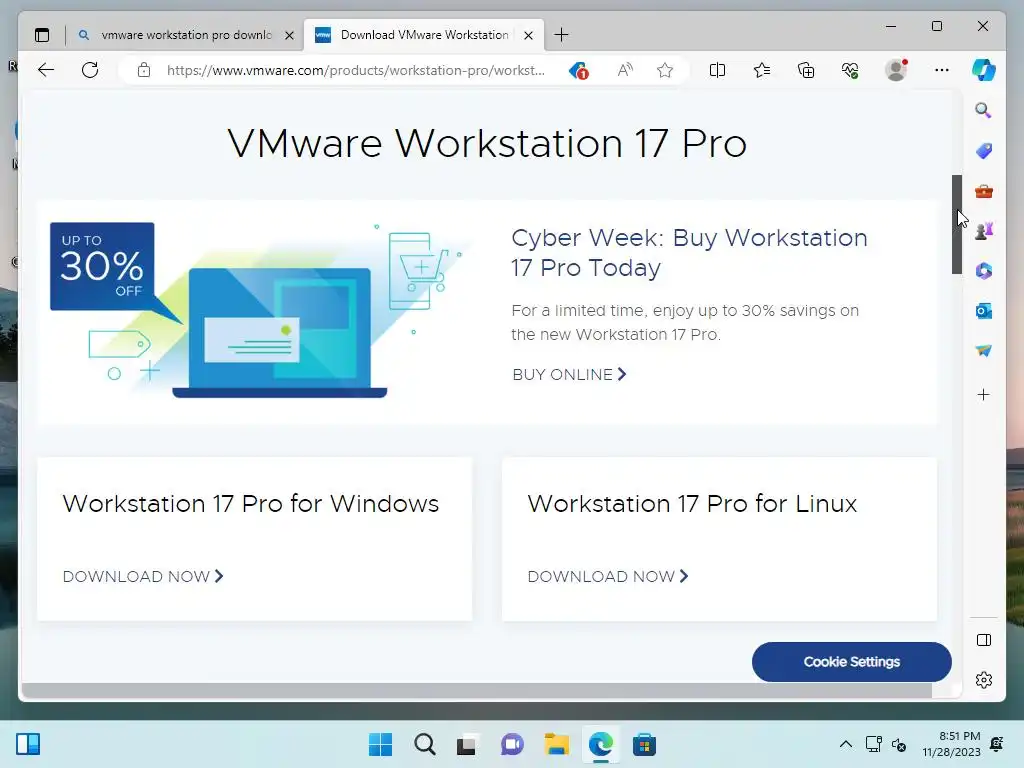Image resolution: width=1024 pixels, height=768 pixels.
Task: Go back to previous page
Action: pyautogui.click(x=46, y=70)
